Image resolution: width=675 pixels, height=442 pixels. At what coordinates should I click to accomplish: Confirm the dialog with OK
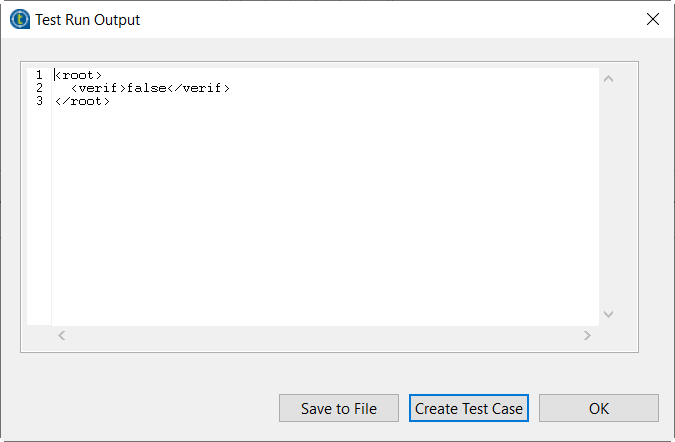(x=598, y=408)
